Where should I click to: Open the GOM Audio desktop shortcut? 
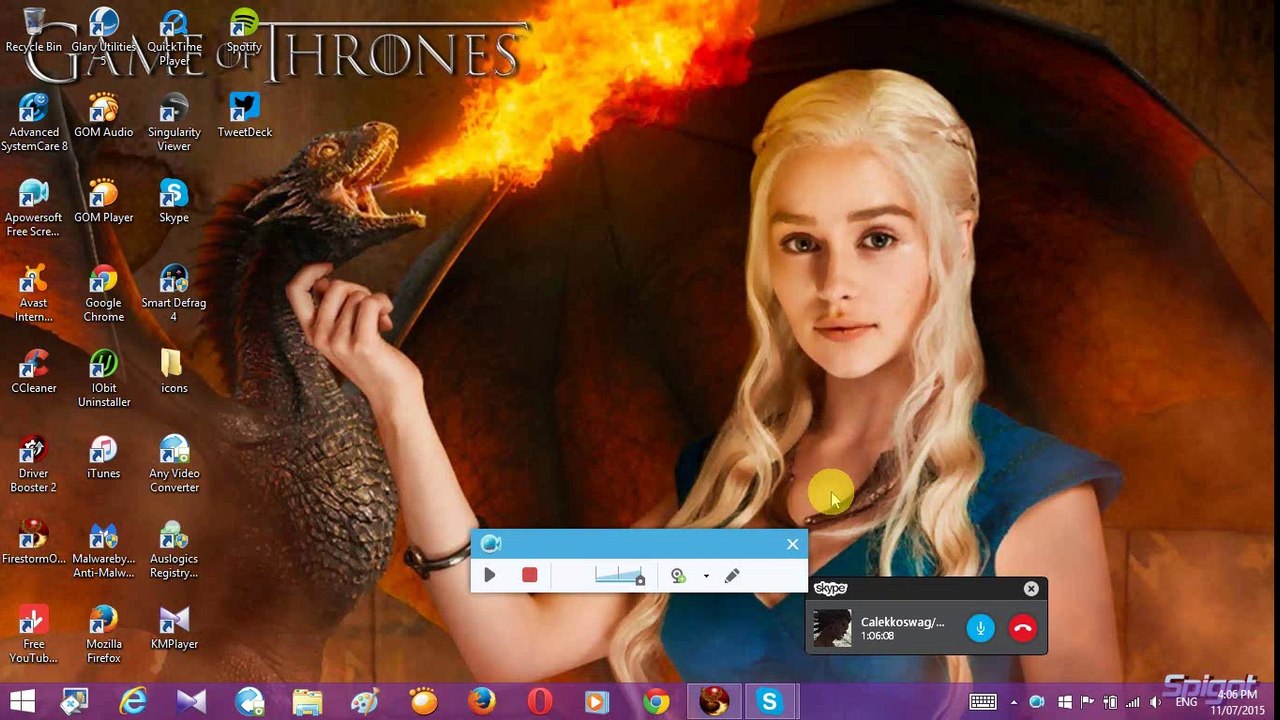[103, 115]
